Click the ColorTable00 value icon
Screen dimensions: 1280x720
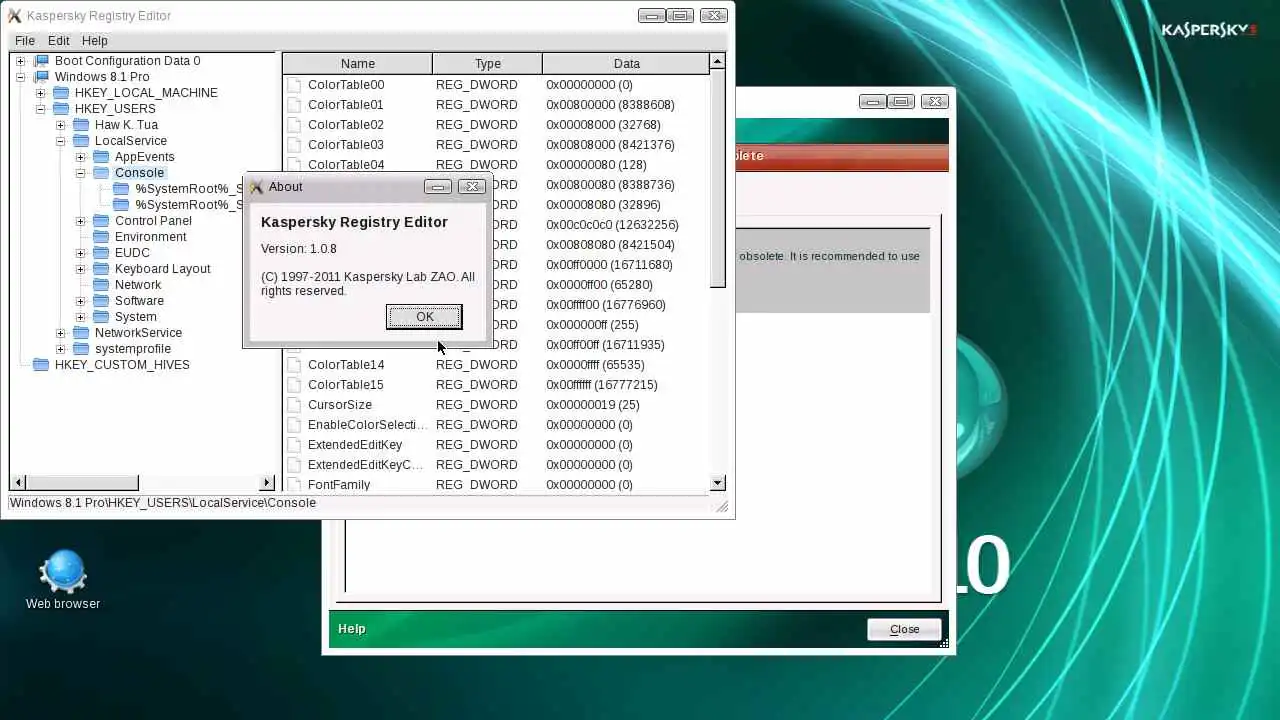[x=294, y=85]
